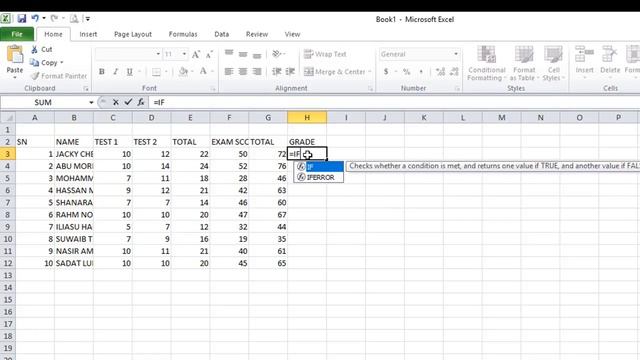Switch to the Insert tab
Image resolution: width=640 pixels, height=360 pixels.
88,34
